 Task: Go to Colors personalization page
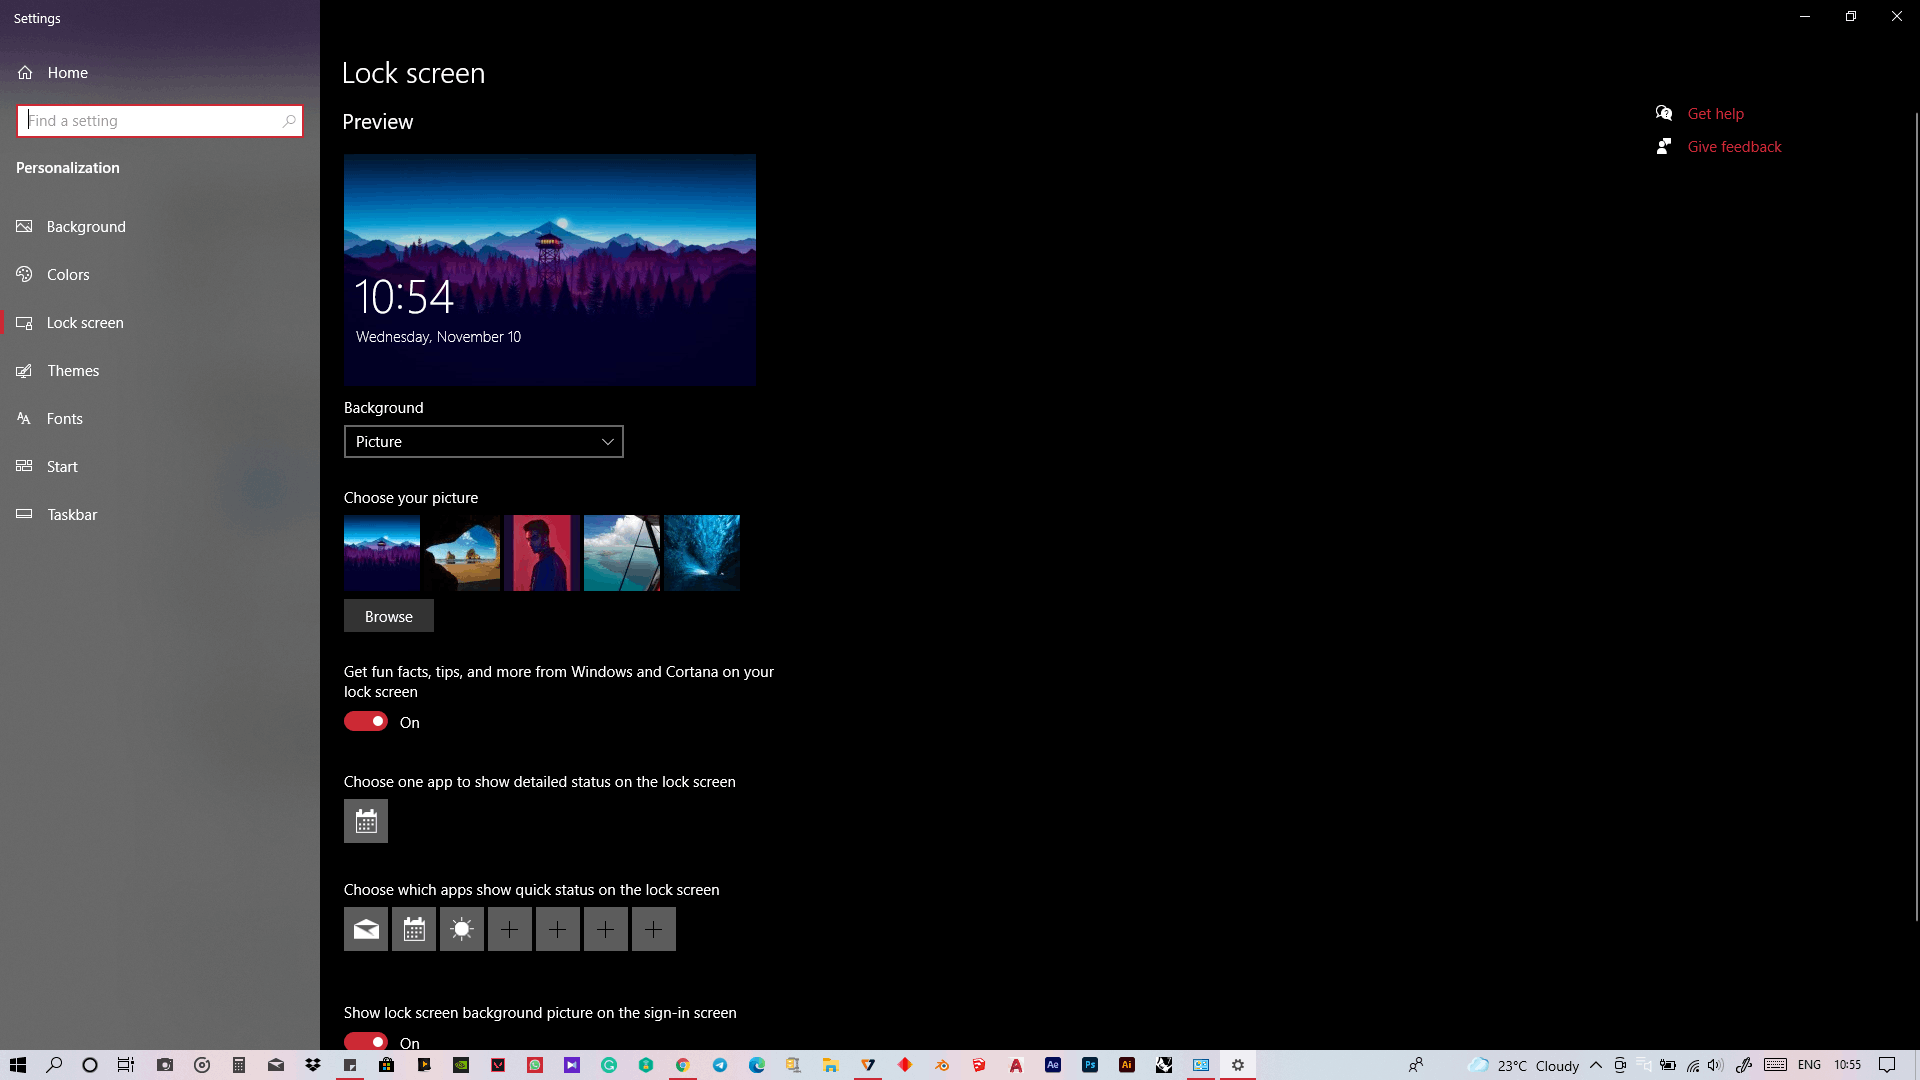pyautogui.click(x=68, y=275)
